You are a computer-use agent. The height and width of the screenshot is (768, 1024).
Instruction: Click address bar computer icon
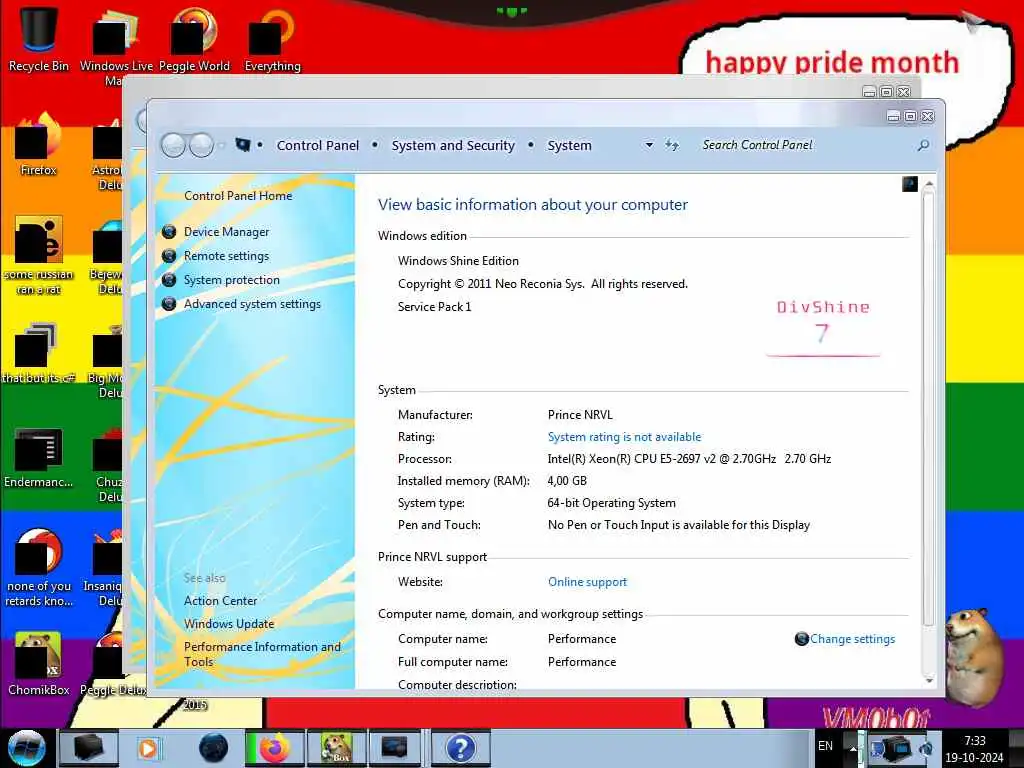243,144
